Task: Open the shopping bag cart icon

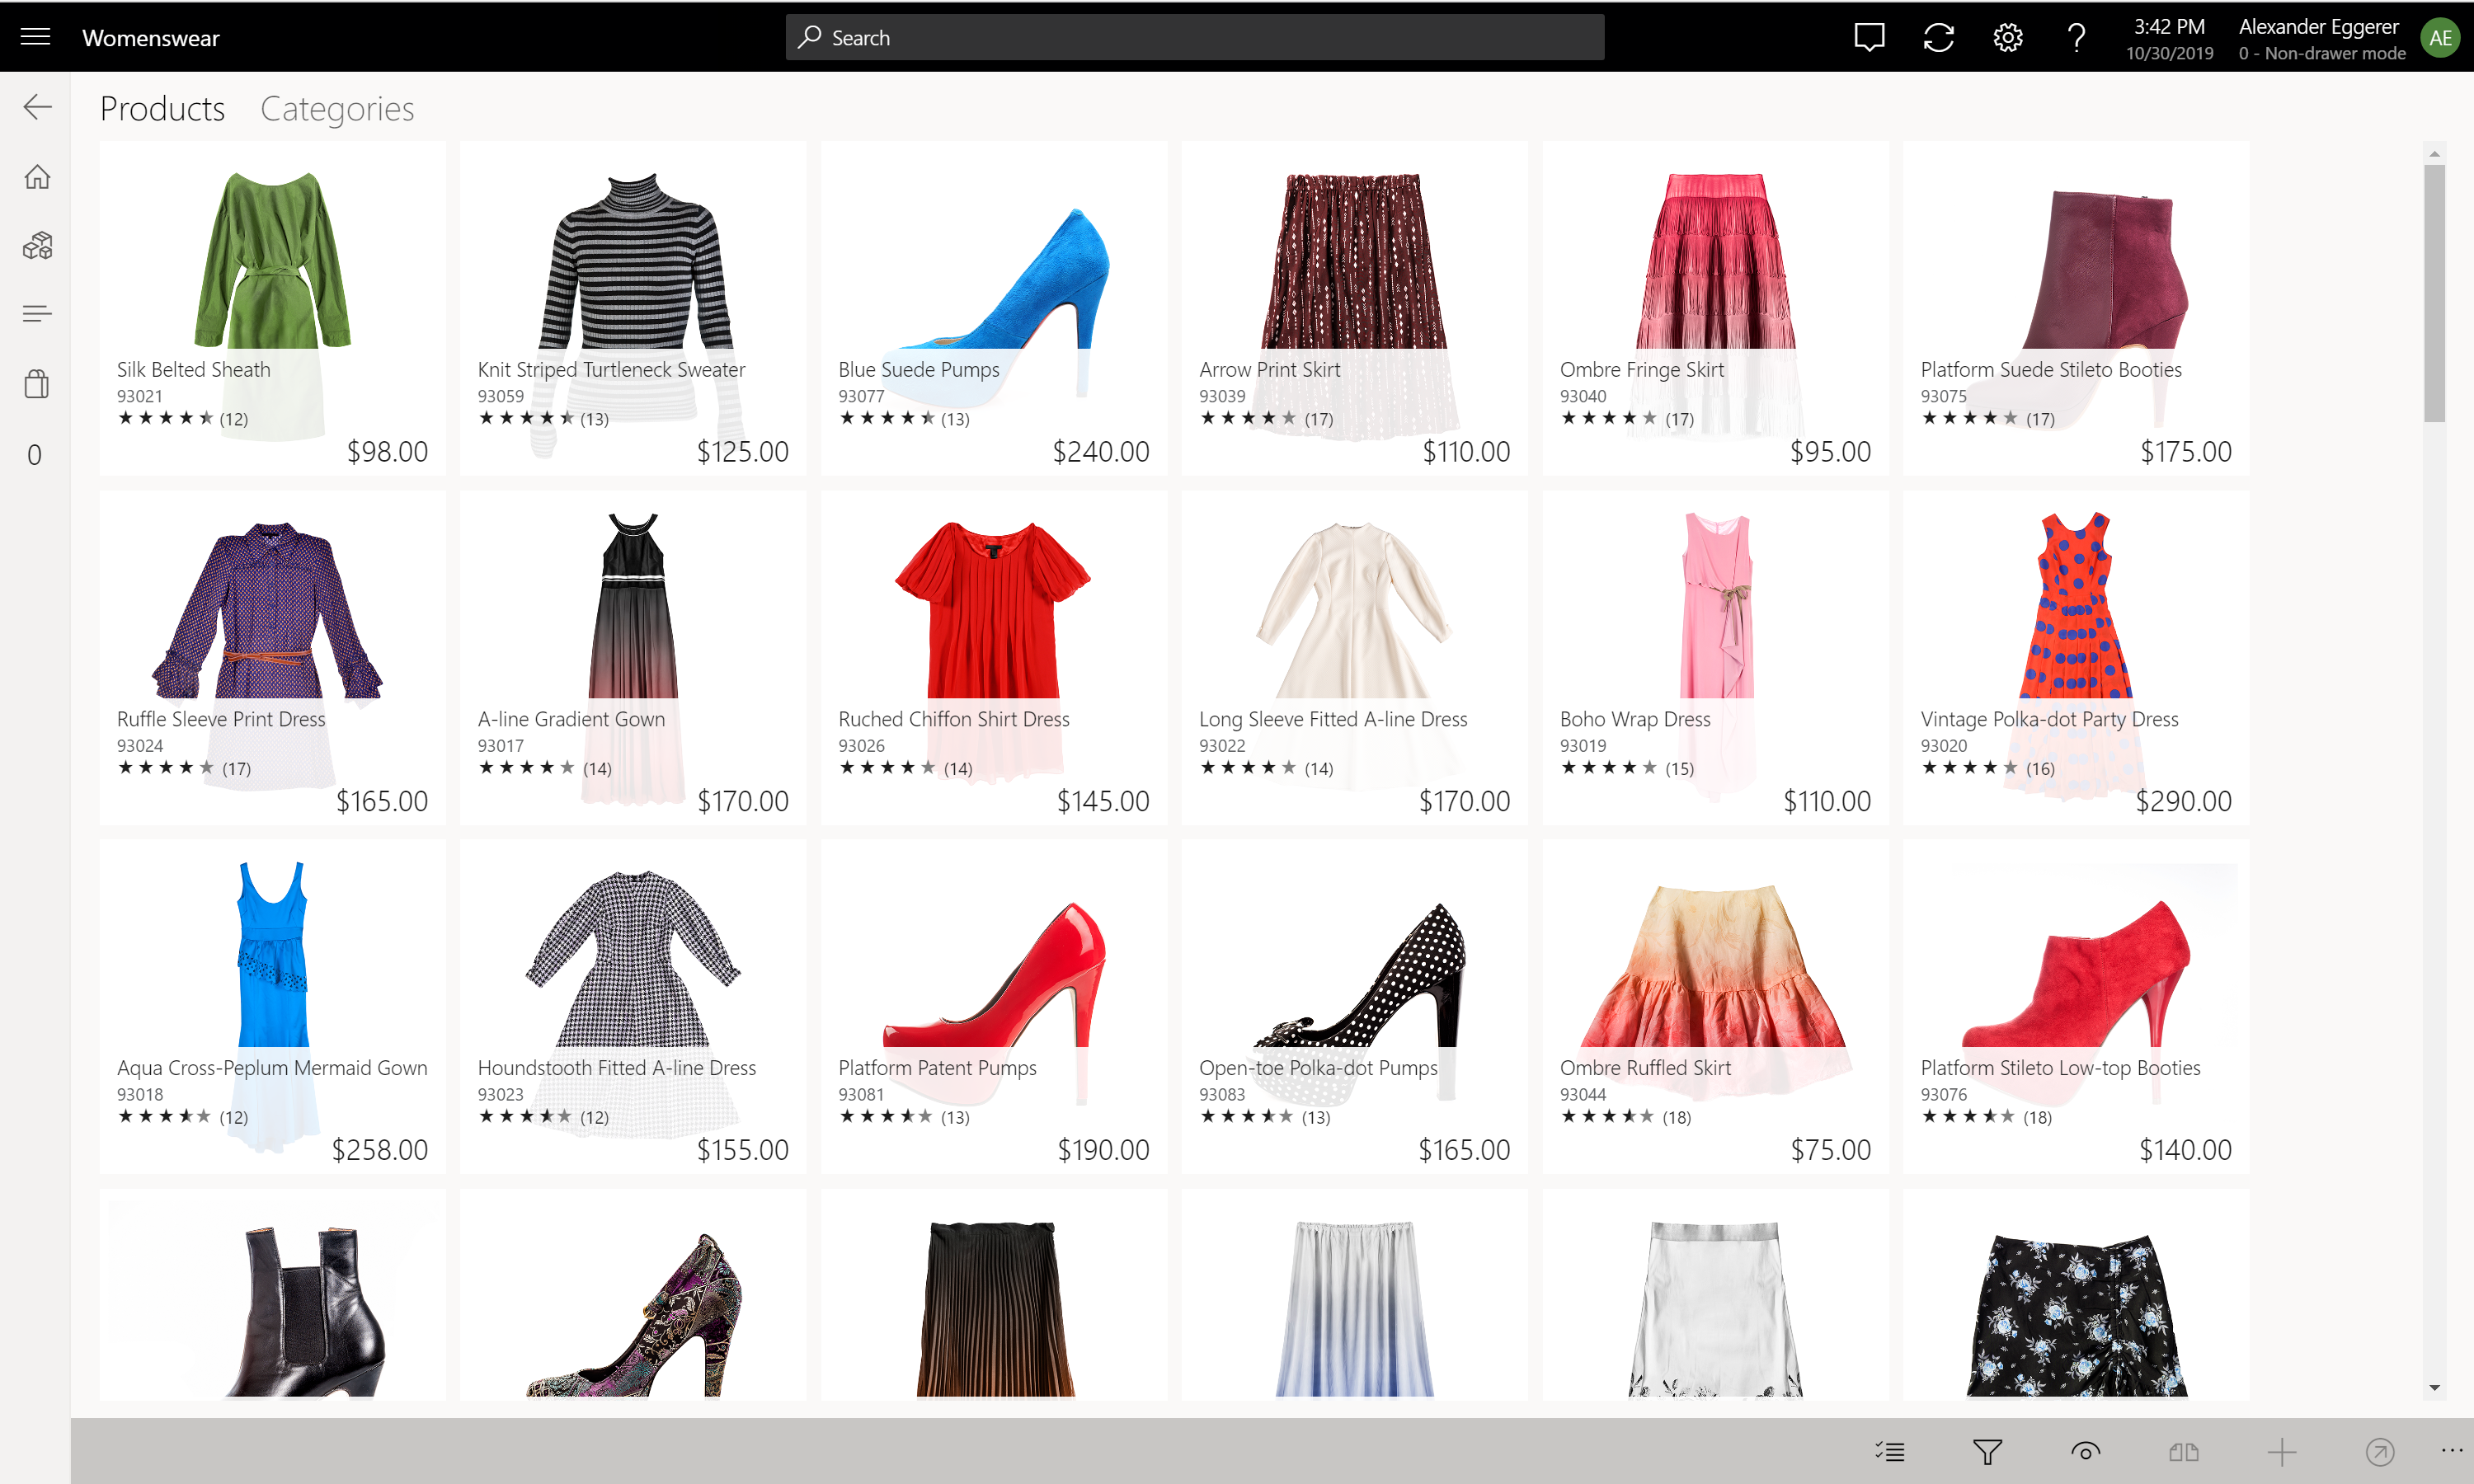Action: pyautogui.click(x=37, y=384)
